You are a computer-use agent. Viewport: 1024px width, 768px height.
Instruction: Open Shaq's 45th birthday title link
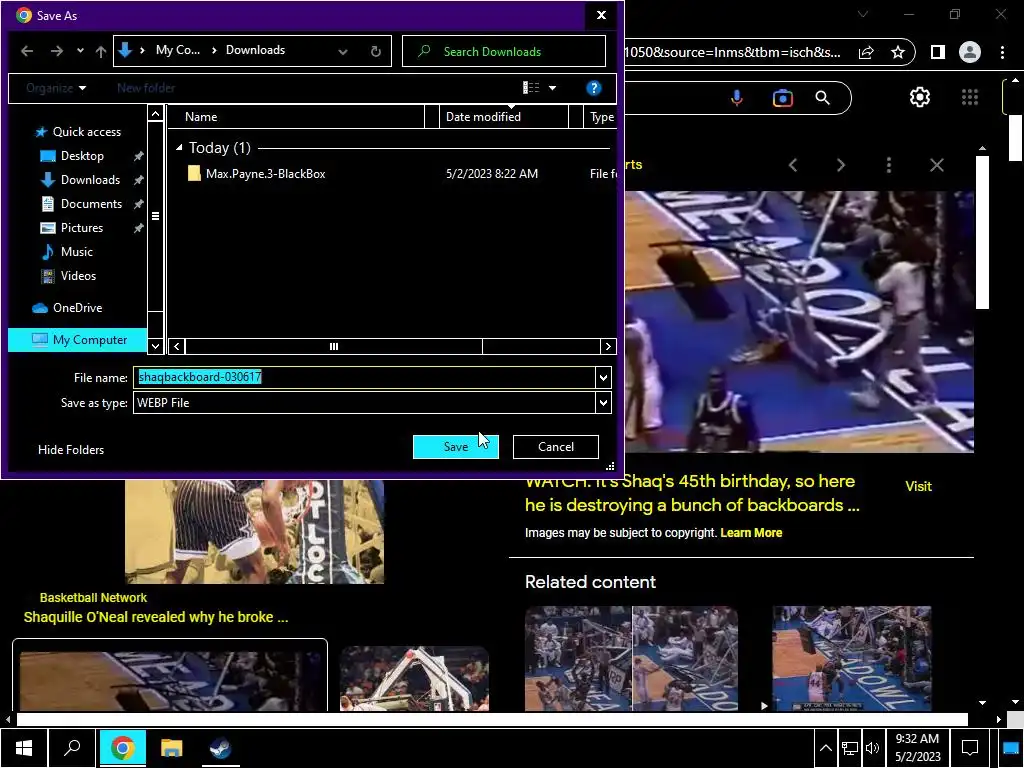coord(692,493)
